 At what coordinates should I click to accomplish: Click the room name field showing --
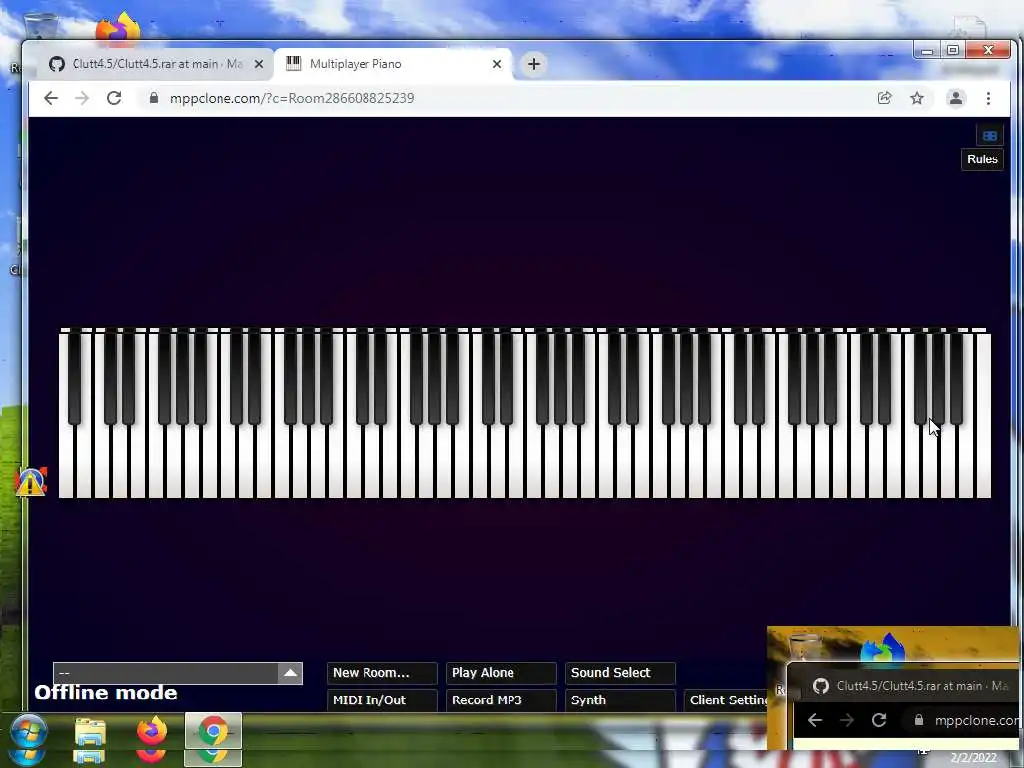[x=166, y=673]
